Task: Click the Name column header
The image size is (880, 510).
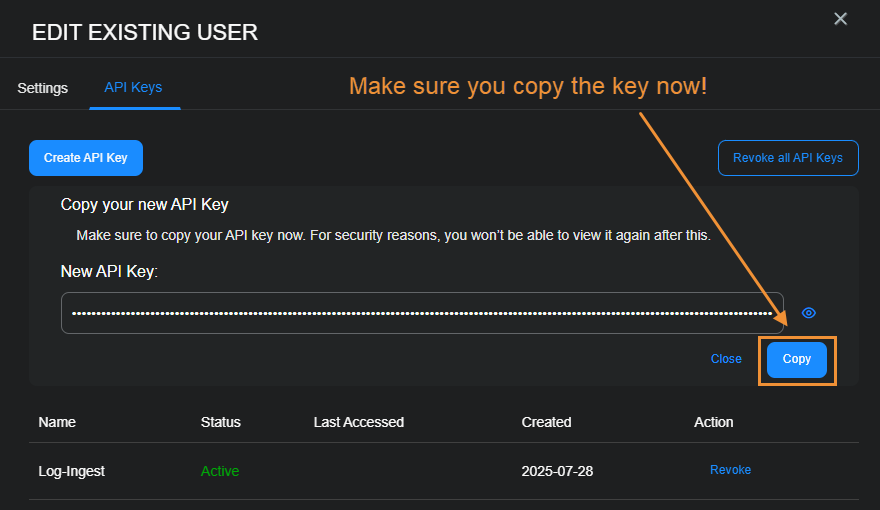Action: pyautogui.click(x=57, y=422)
